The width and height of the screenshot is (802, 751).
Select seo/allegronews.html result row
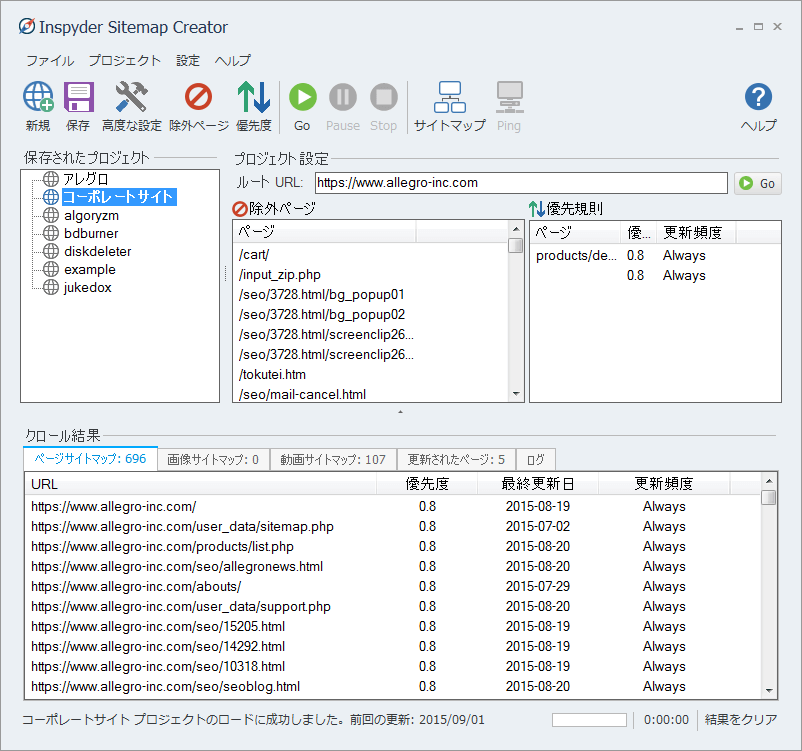click(x=393, y=566)
